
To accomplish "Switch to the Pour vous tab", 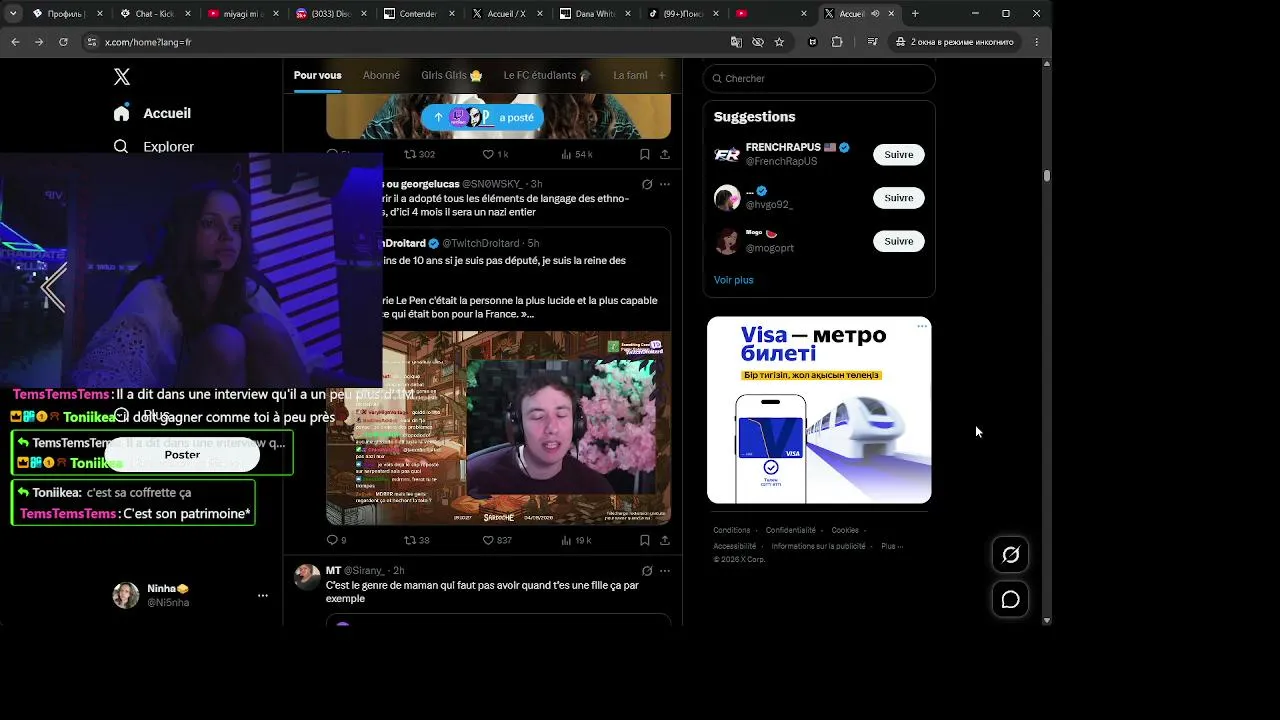I will (x=317, y=75).
